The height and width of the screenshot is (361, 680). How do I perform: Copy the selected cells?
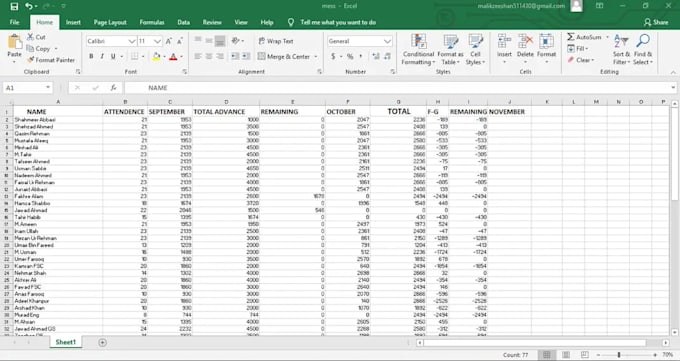pyautogui.click(x=39, y=49)
